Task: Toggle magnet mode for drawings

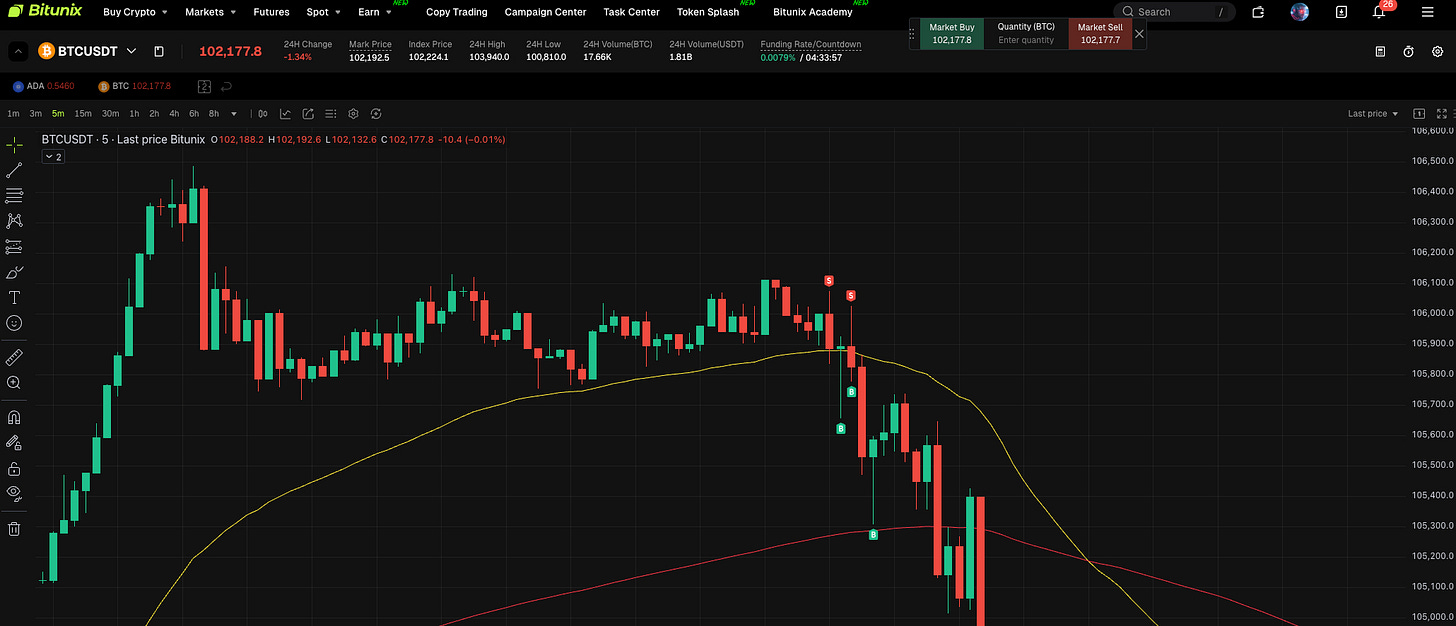Action: (14, 417)
